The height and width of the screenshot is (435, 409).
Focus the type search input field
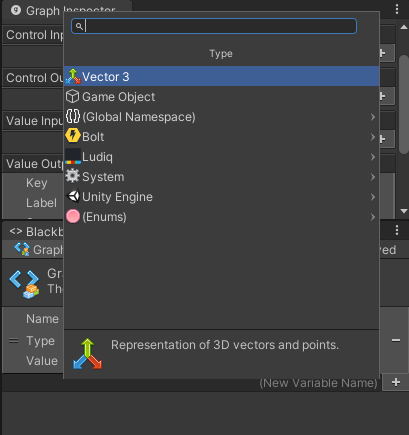[x=214, y=26]
